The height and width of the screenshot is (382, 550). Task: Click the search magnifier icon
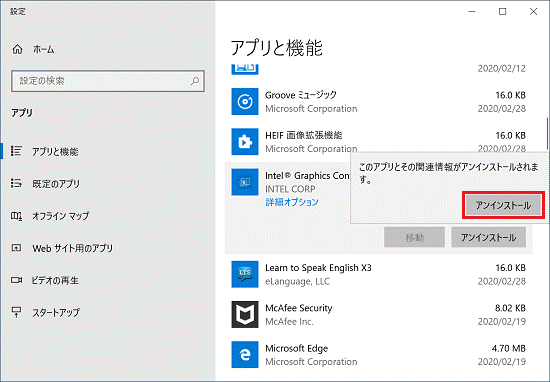195,81
